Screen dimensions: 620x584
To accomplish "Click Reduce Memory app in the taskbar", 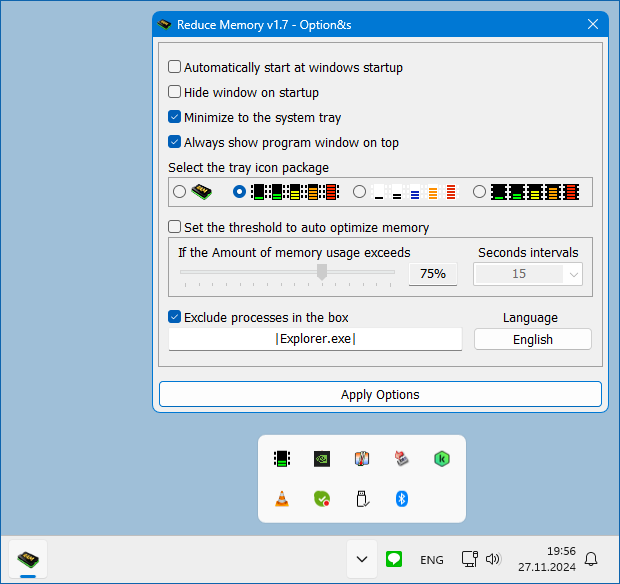I will click(x=29, y=558).
